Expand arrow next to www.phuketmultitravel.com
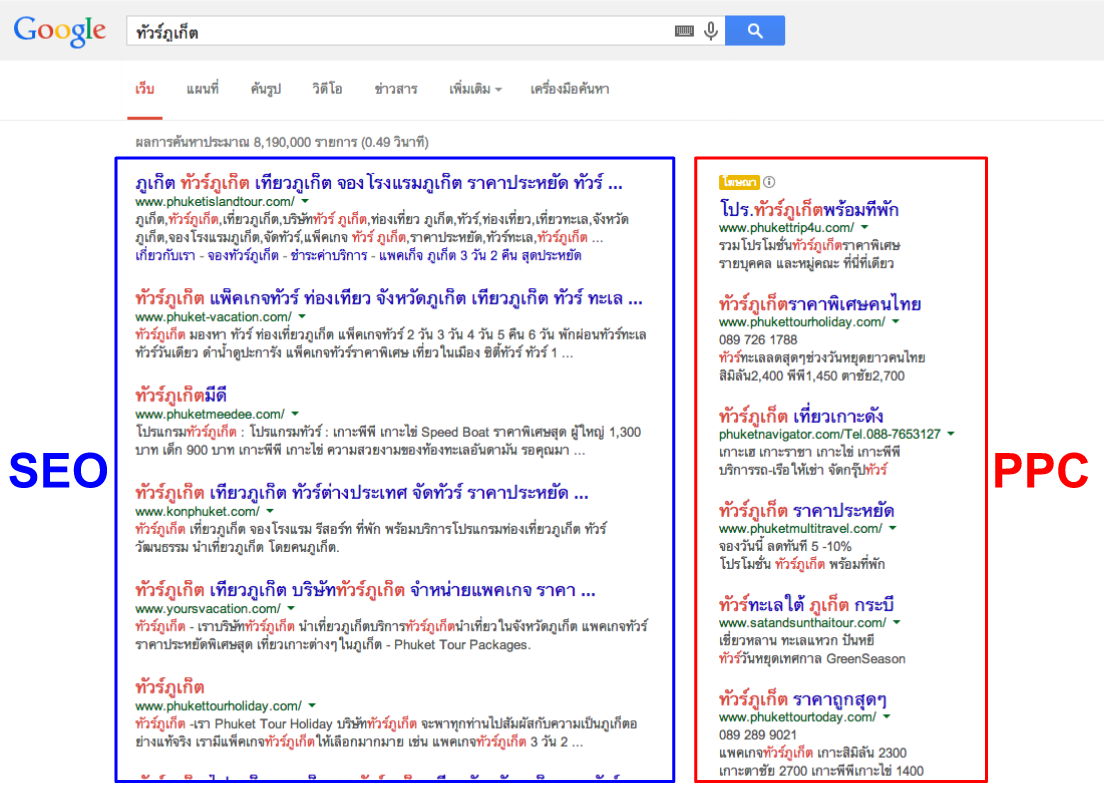This screenshot has width=1104, height=796. click(x=893, y=528)
